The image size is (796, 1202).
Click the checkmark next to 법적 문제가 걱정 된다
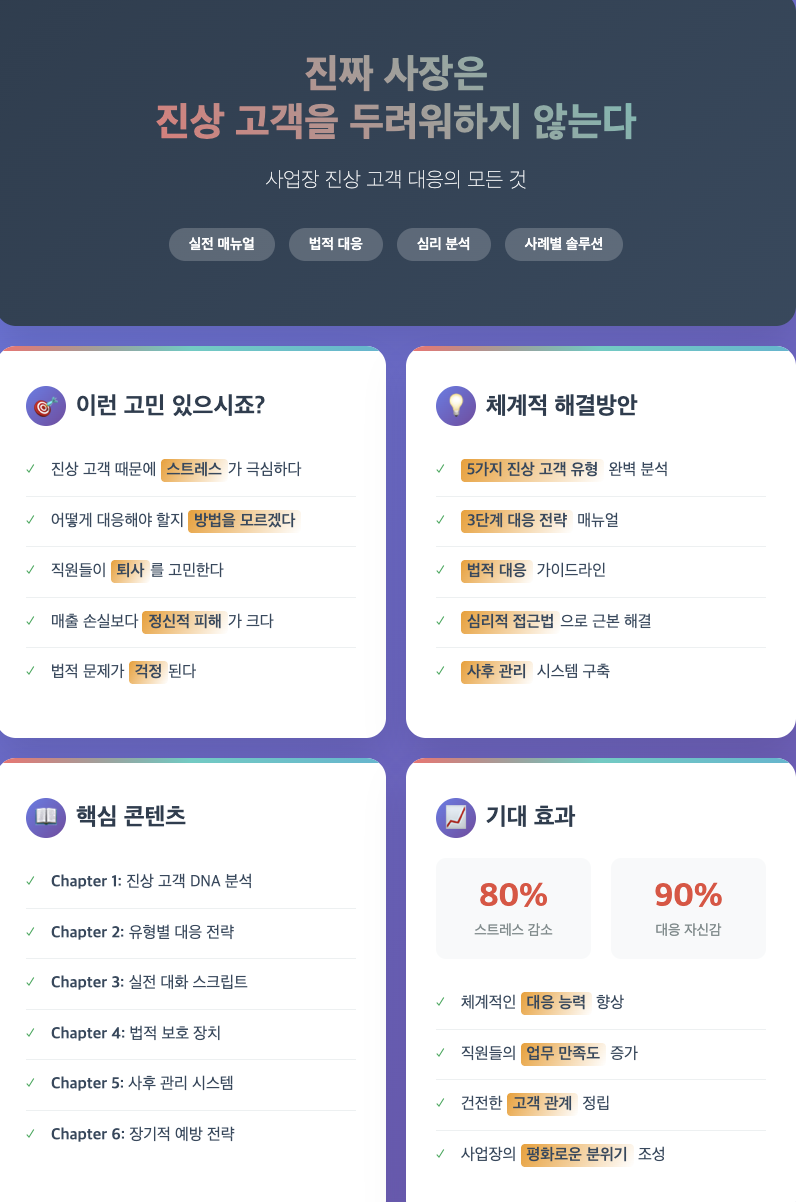coord(31,671)
